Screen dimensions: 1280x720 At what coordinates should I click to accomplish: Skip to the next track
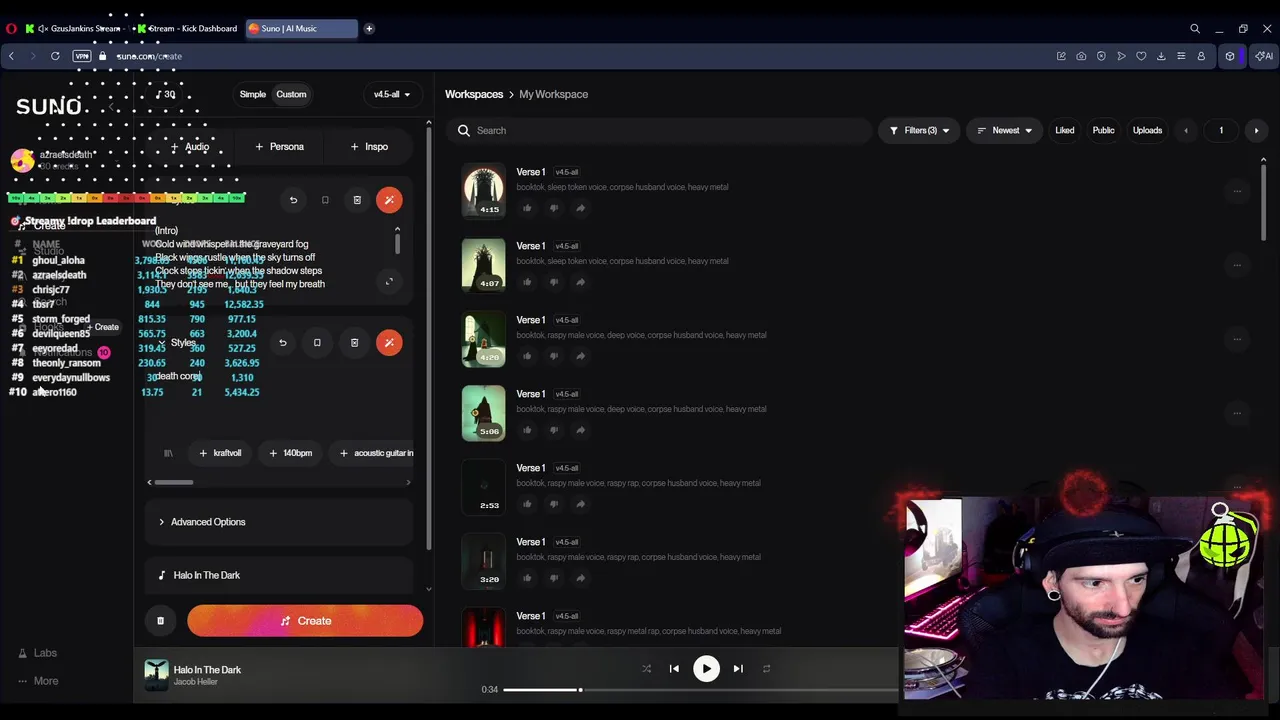click(738, 669)
